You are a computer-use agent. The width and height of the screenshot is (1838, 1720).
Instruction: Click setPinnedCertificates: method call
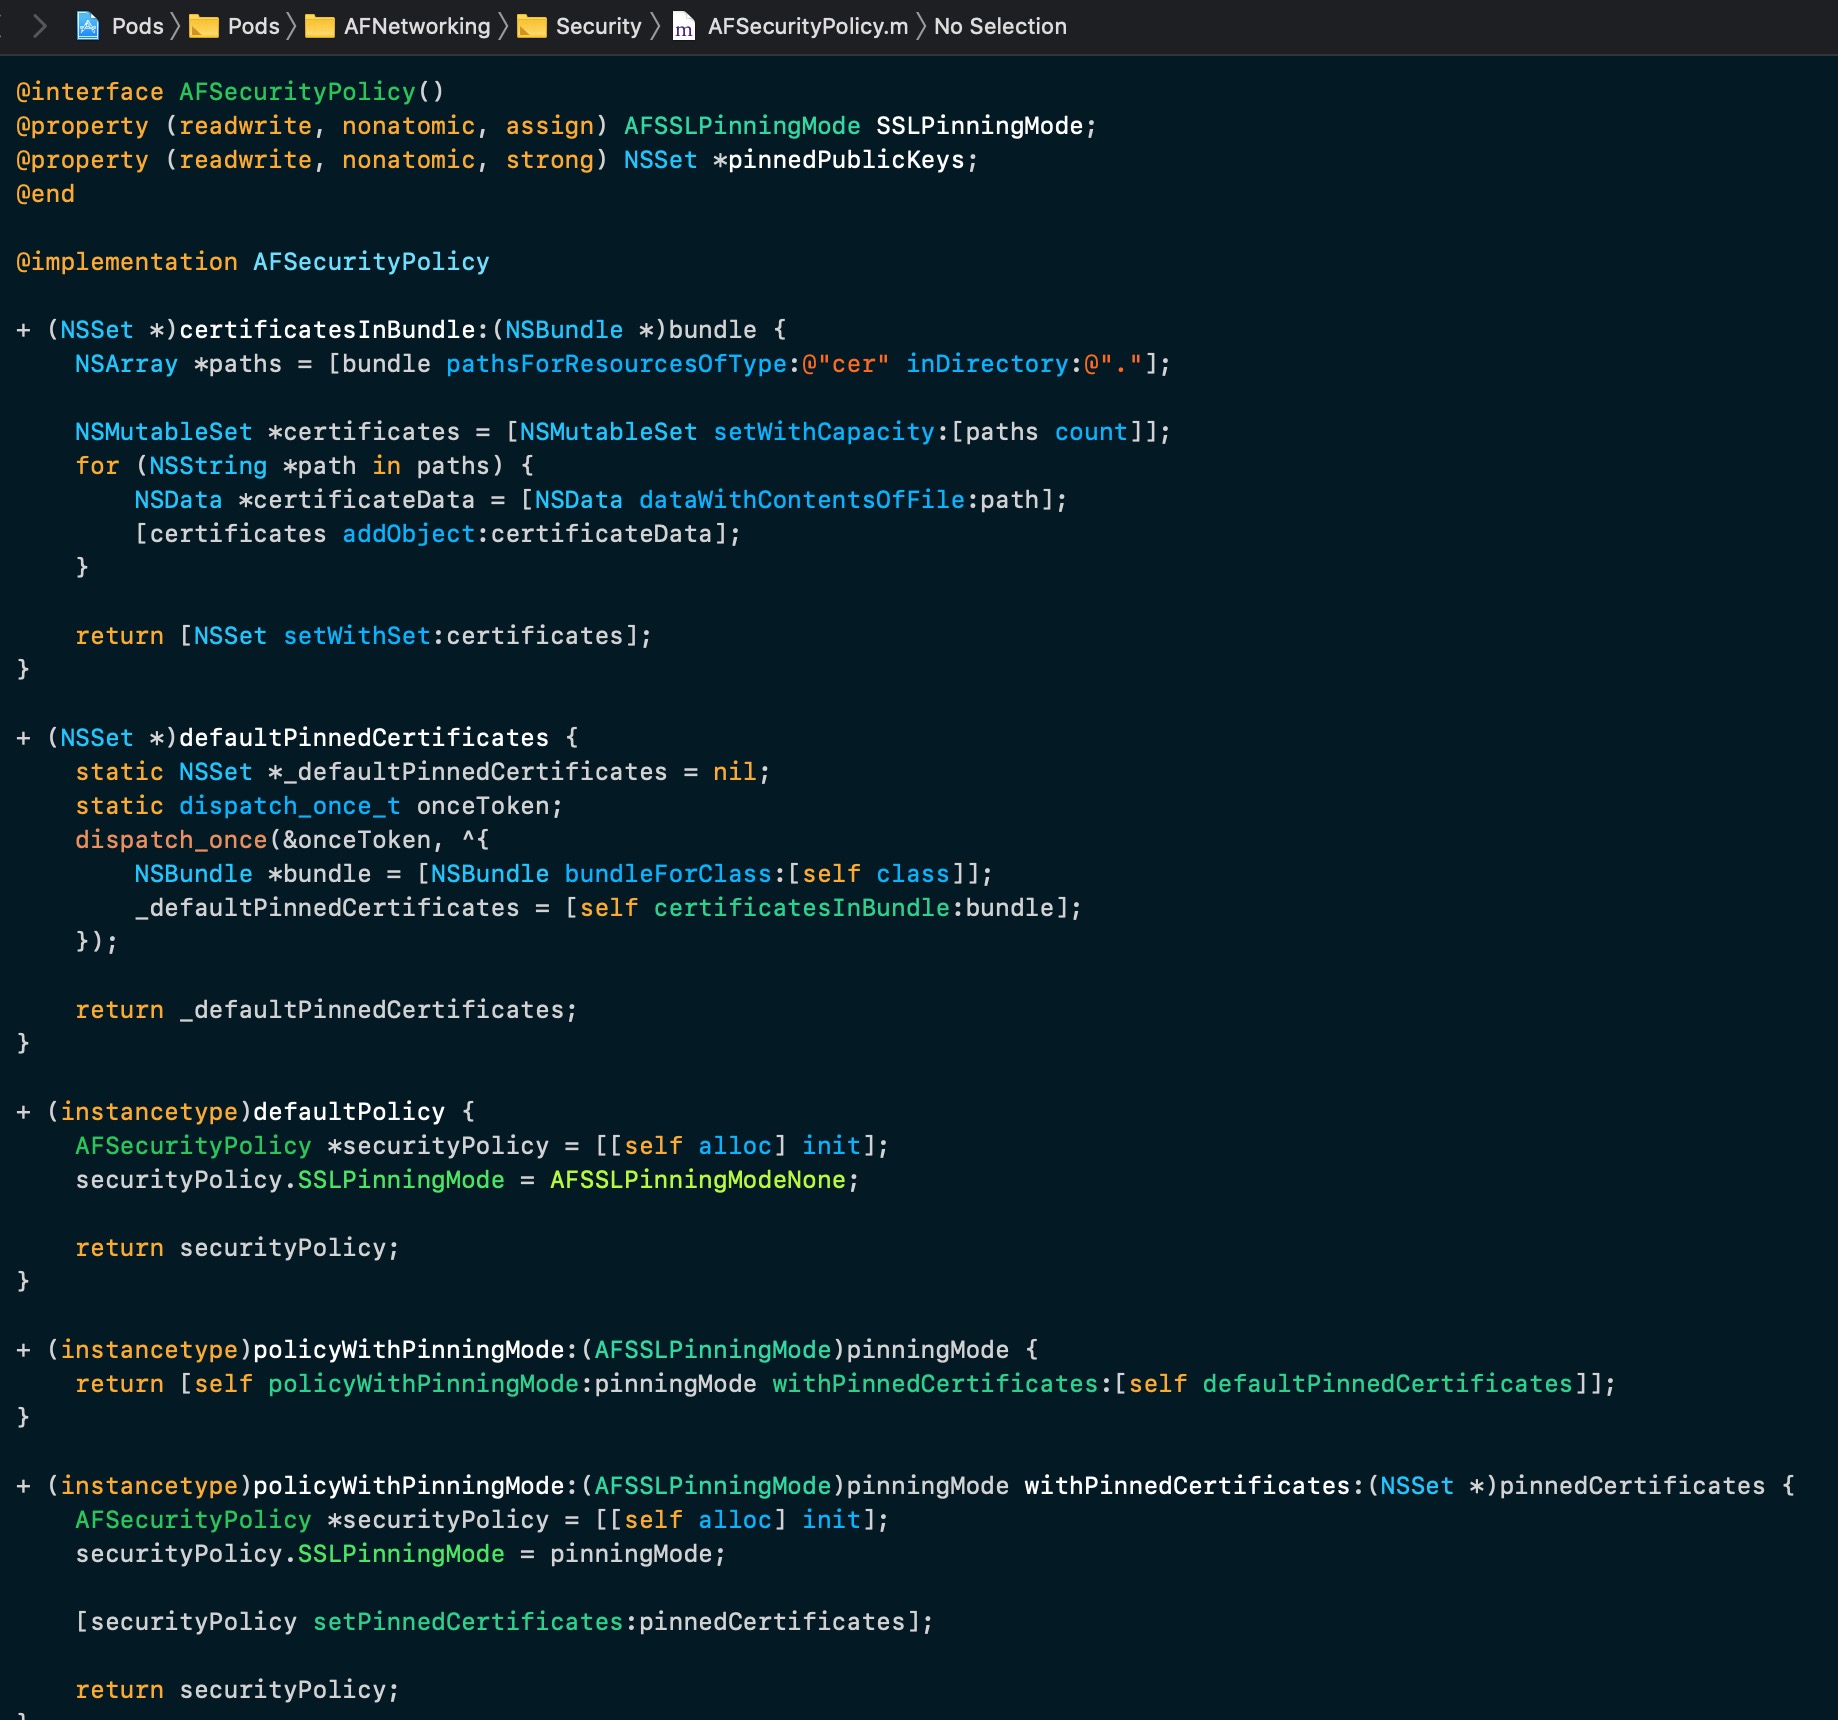(x=476, y=1622)
